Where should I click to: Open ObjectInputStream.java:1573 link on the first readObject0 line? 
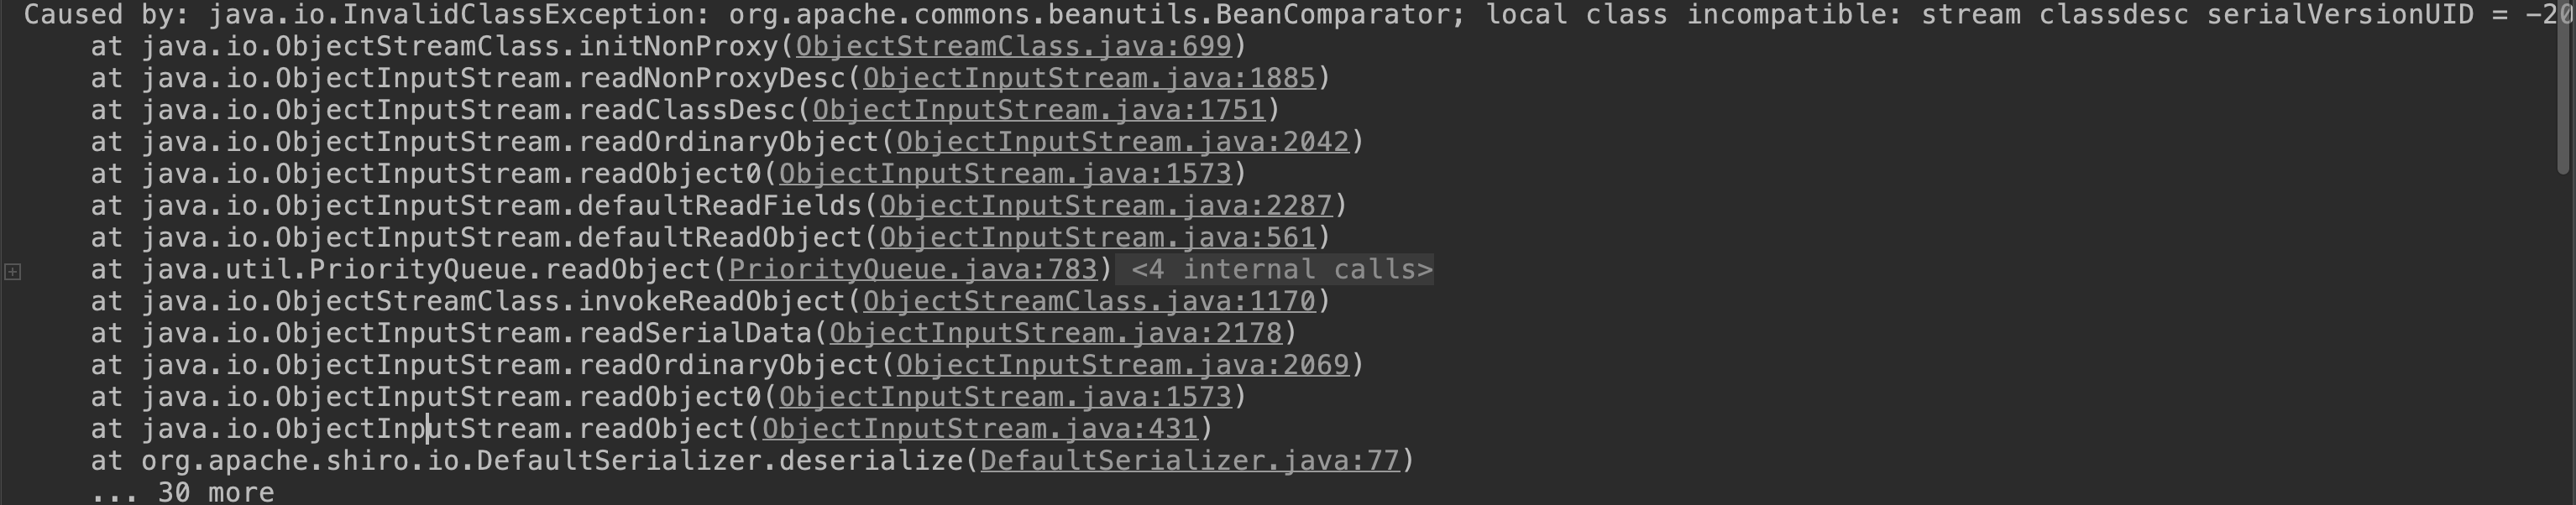point(1005,174)
